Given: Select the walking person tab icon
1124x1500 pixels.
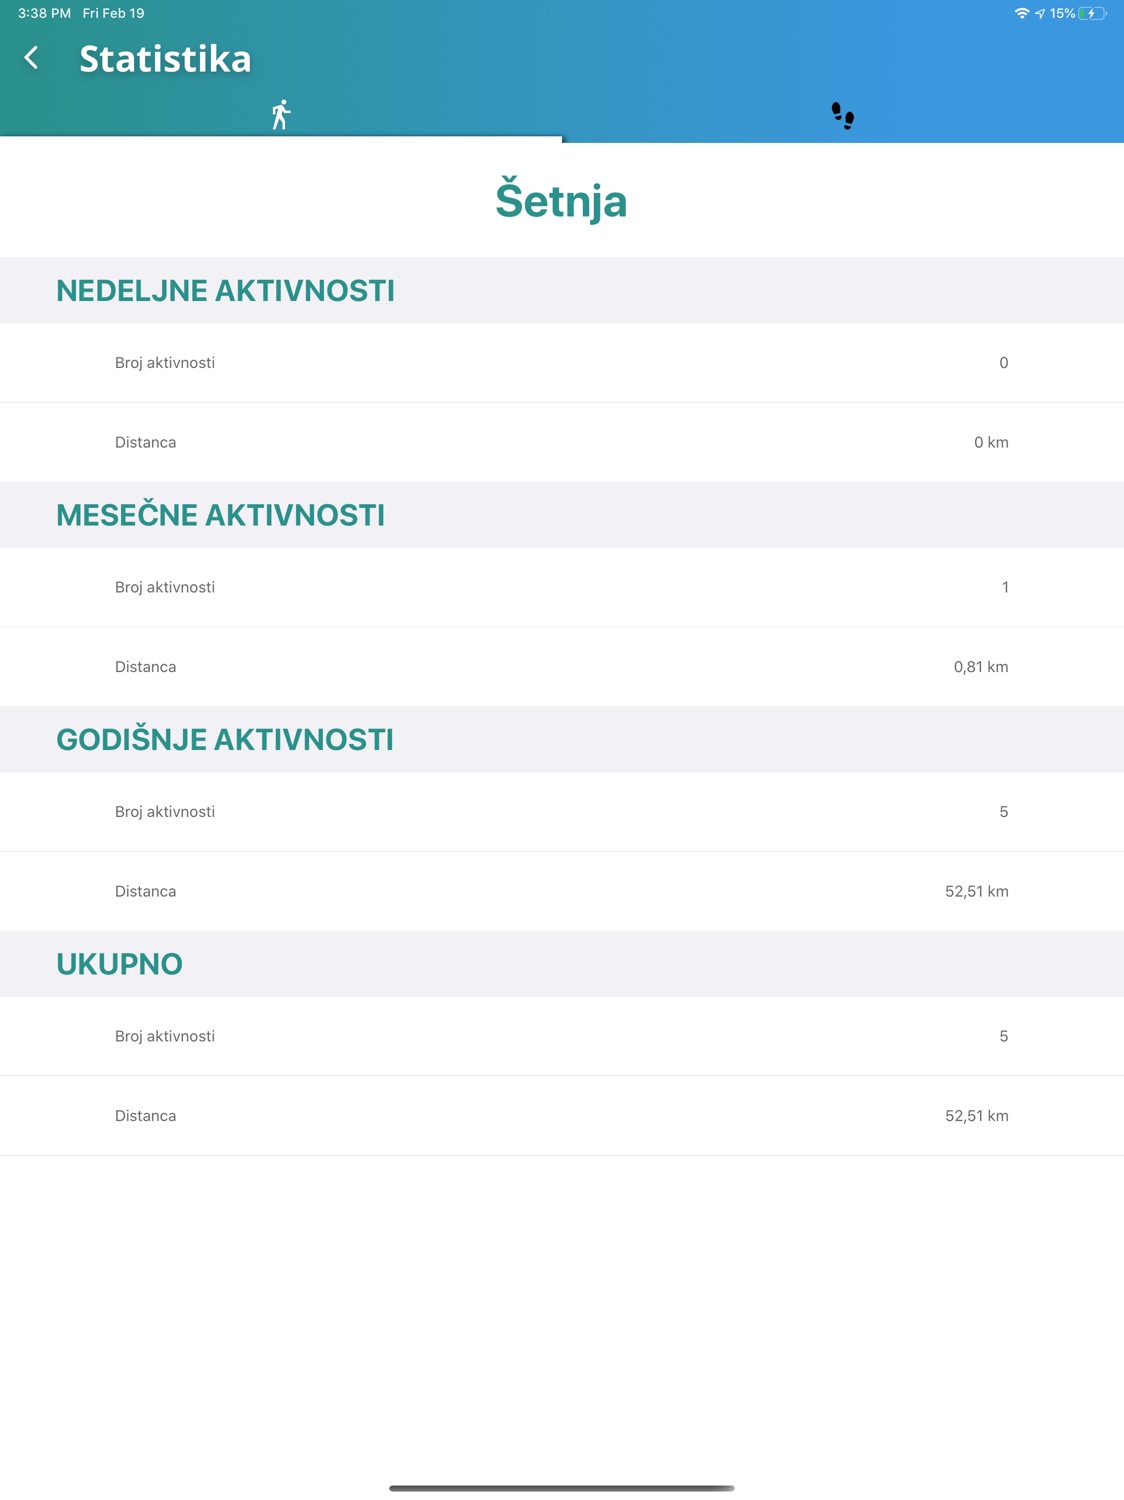Looking at the screenshot, I should pos(281,115).
